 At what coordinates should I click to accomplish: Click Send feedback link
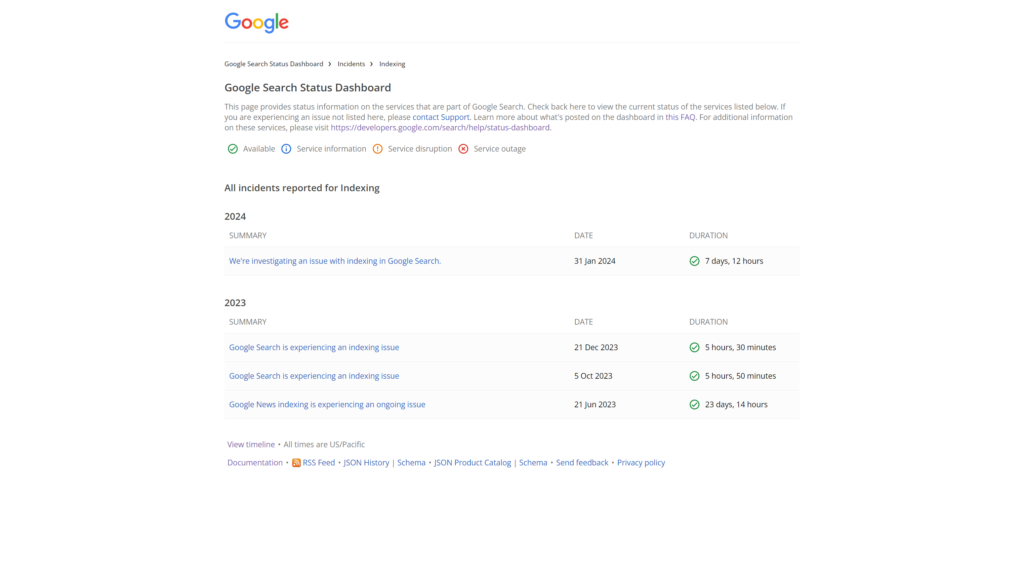pos(582,463)
